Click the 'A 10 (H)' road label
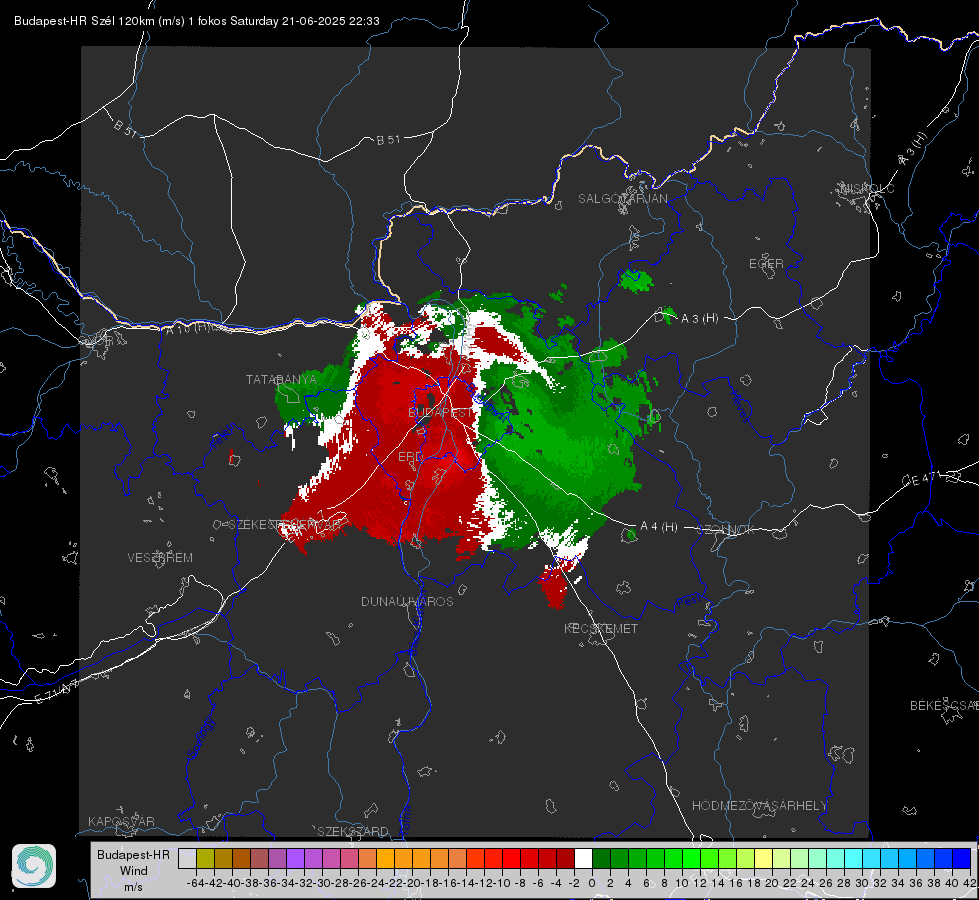This screenshot has width=979, height=900. point(187,328)
